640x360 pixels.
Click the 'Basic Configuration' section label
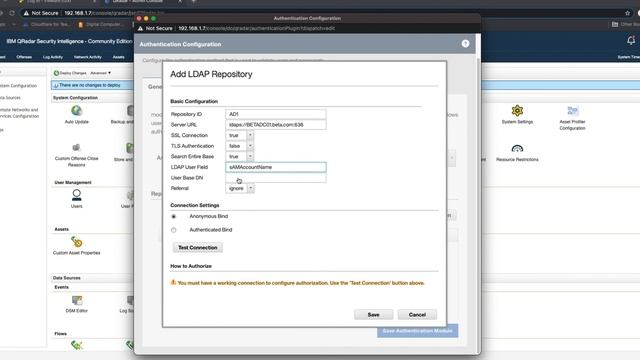(x=194, y=101)
